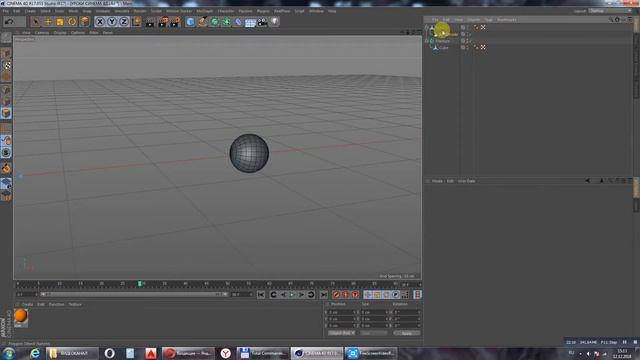This screenshot has width=640, height=360.
Task: Open the Layout dropdown at top right
Action: (x=610, y=11)
